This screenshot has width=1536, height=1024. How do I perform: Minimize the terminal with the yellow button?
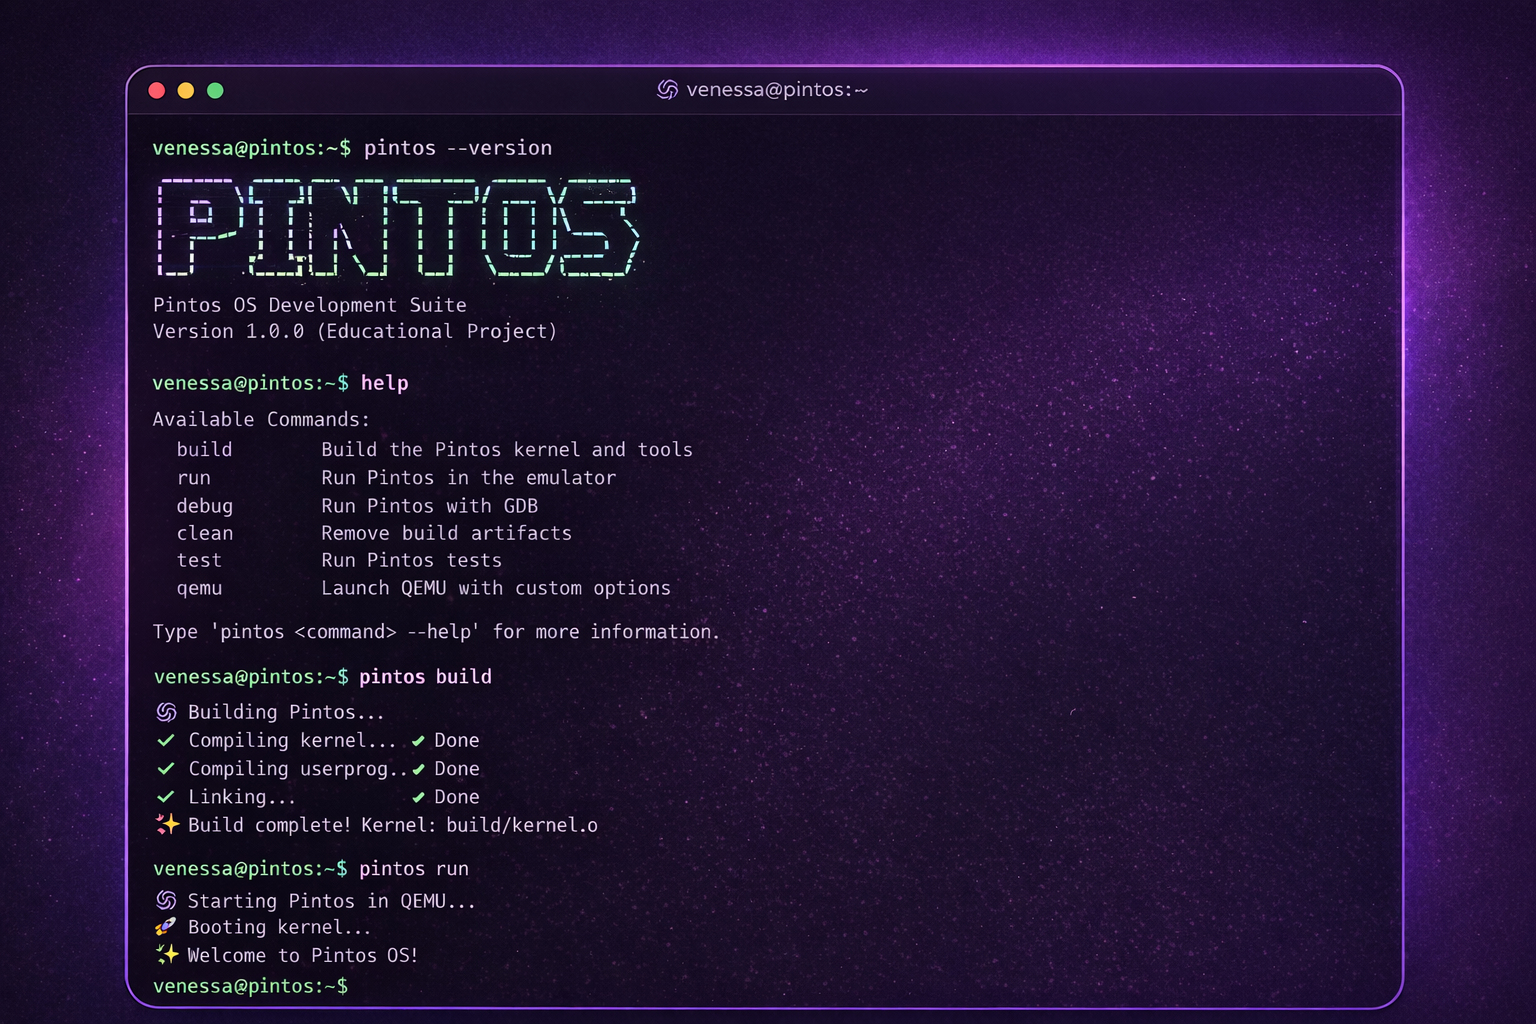coord(186,91)
